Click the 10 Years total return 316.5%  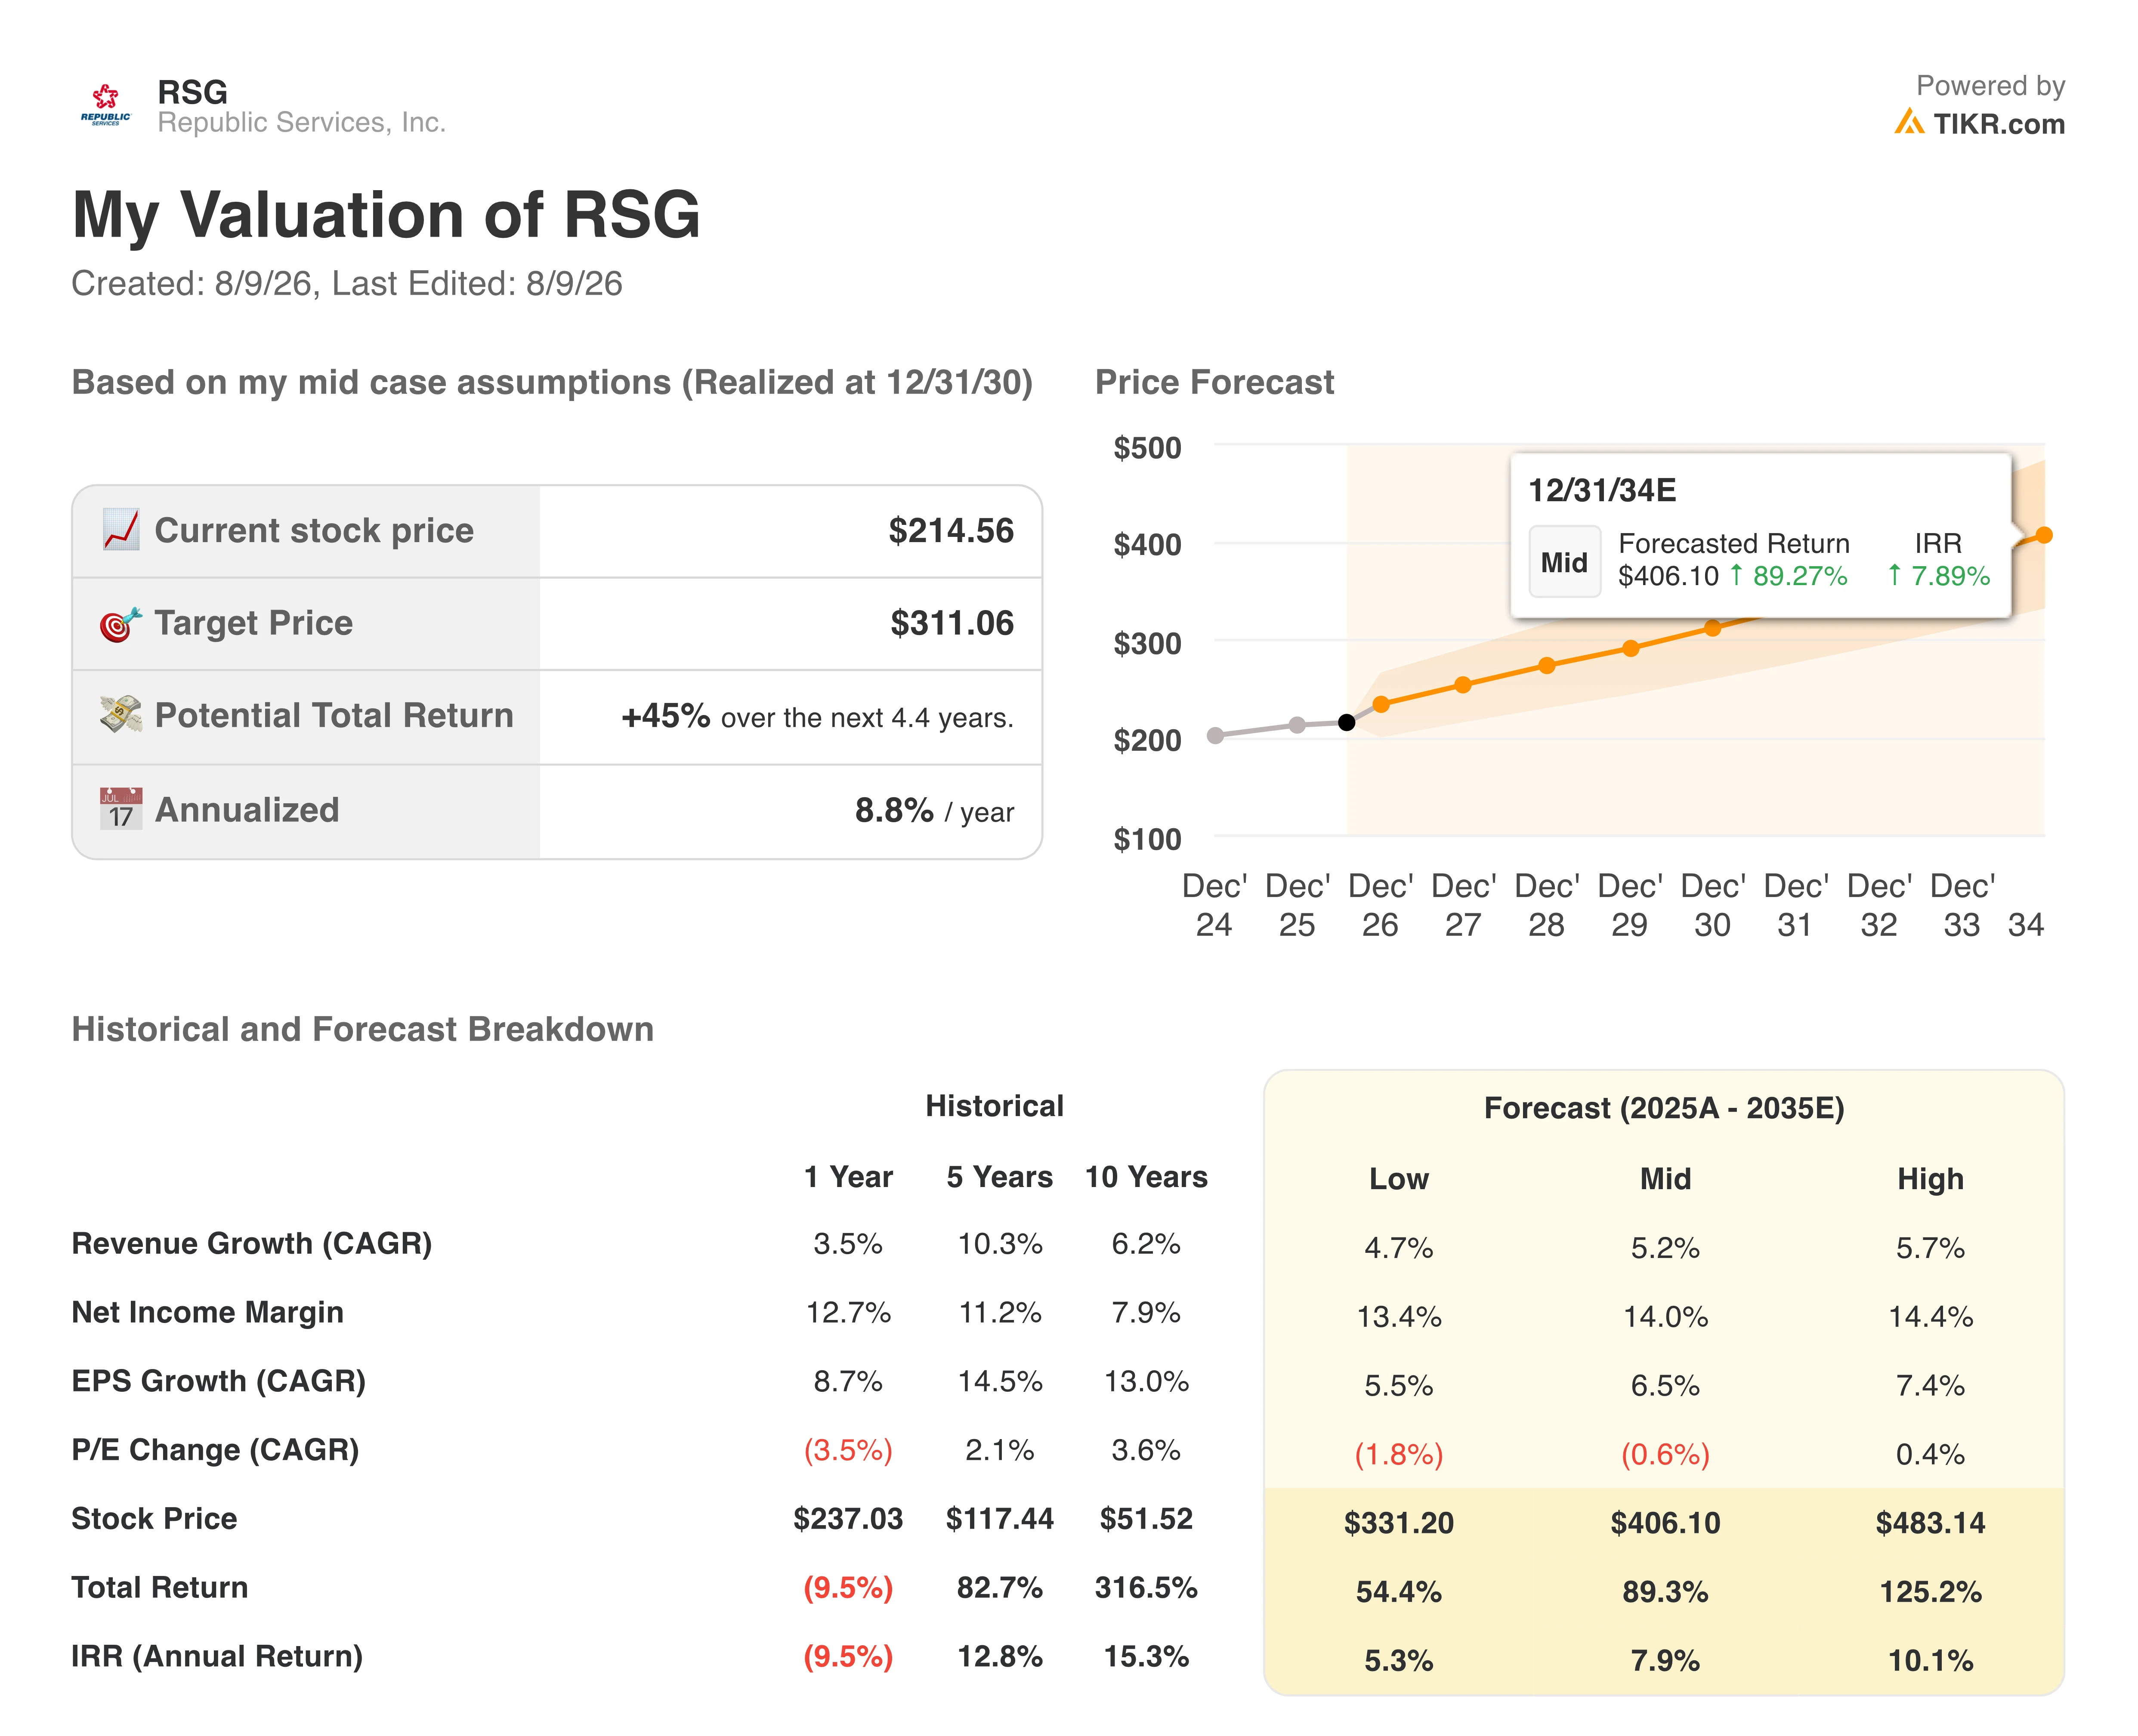[x=1146, y=1588]
